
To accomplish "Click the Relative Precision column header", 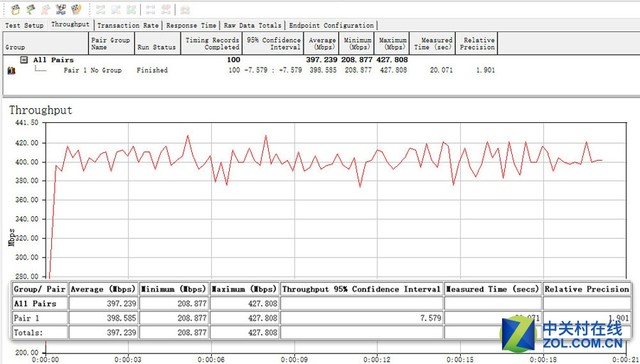I will tap(477, 43).
